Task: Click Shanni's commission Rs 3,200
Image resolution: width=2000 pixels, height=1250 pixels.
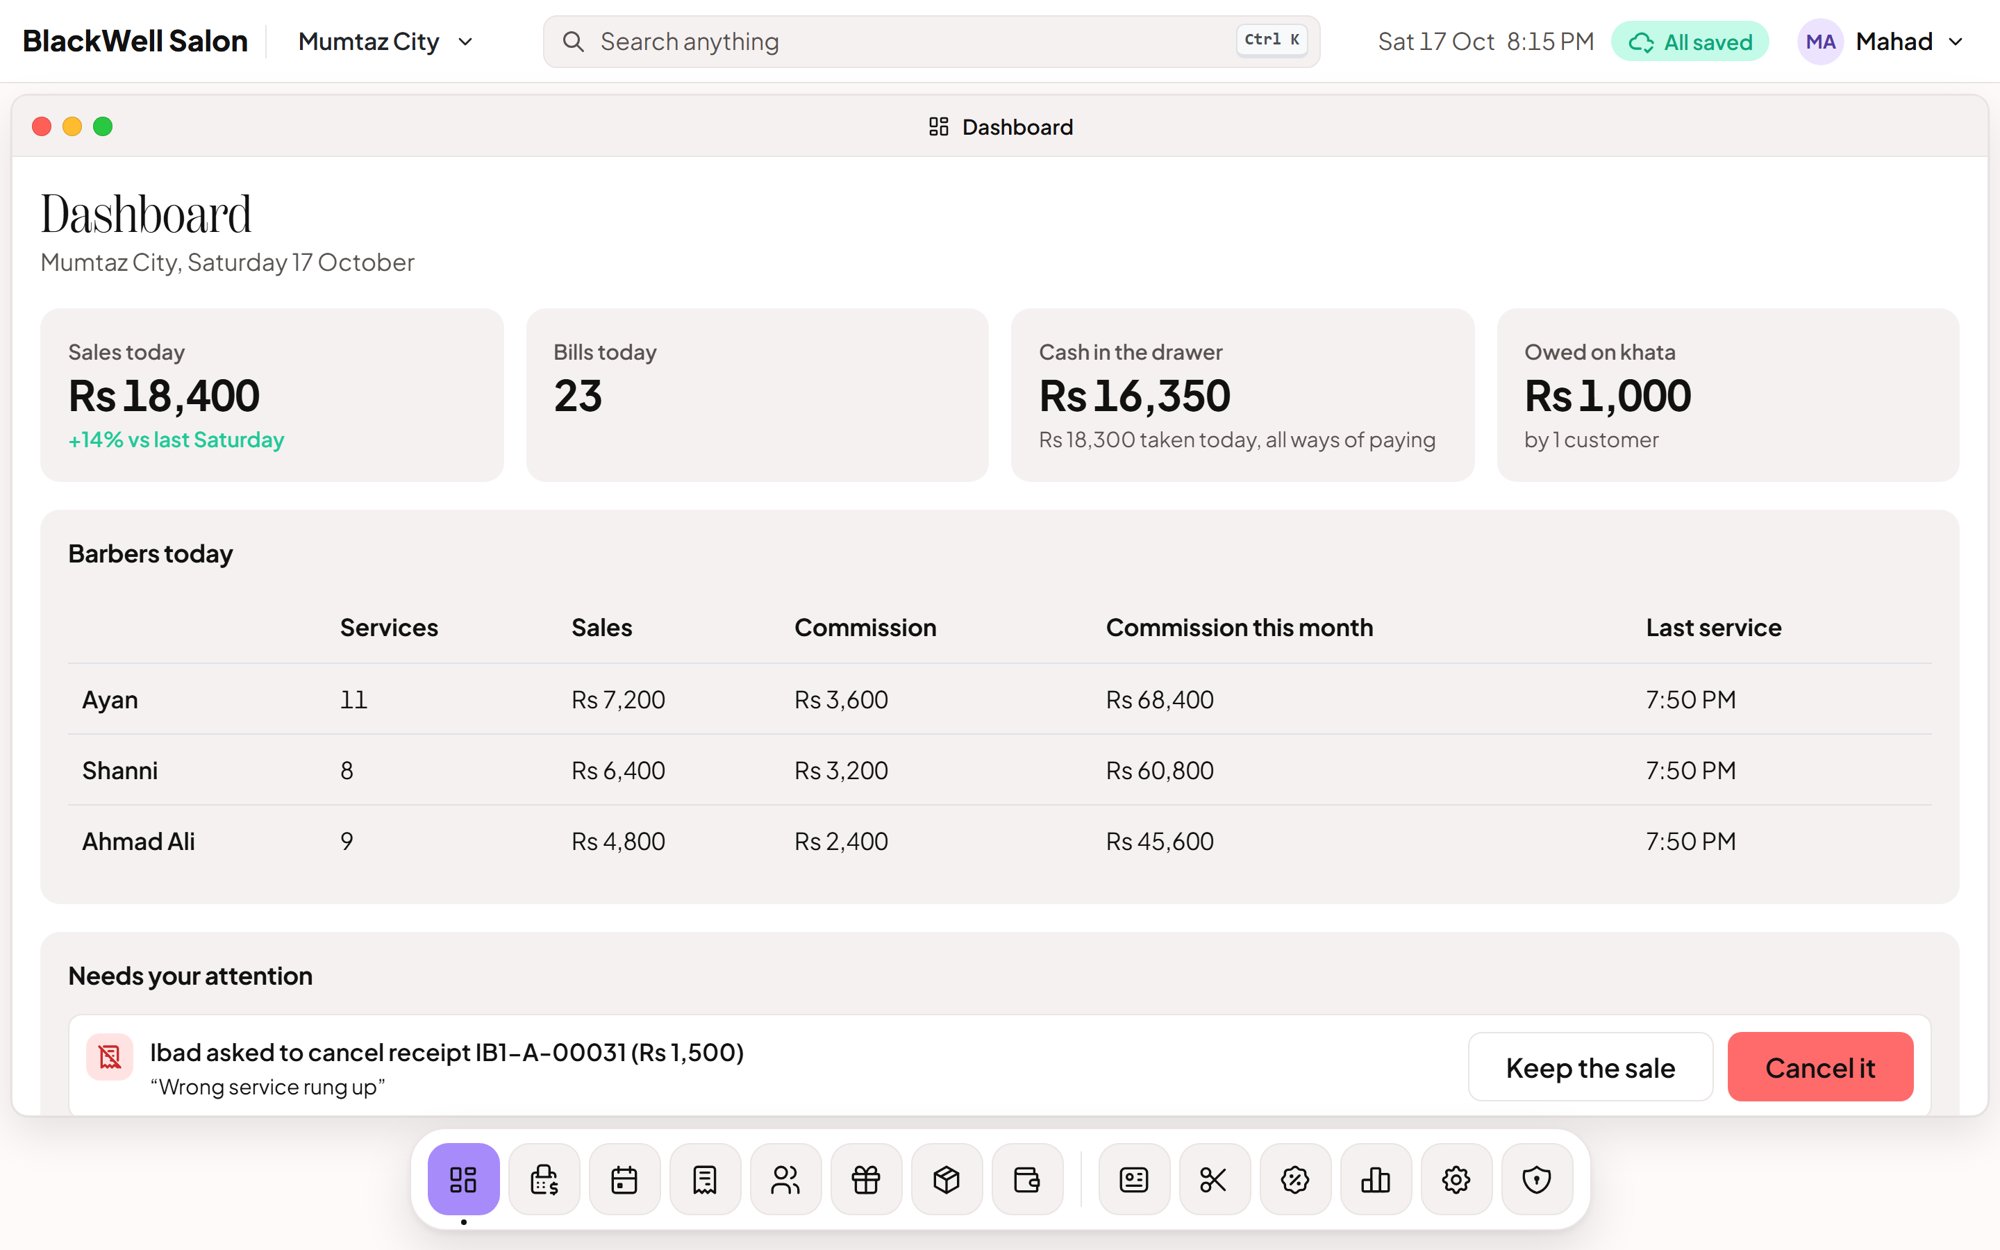Action: (x=841, y=771)
